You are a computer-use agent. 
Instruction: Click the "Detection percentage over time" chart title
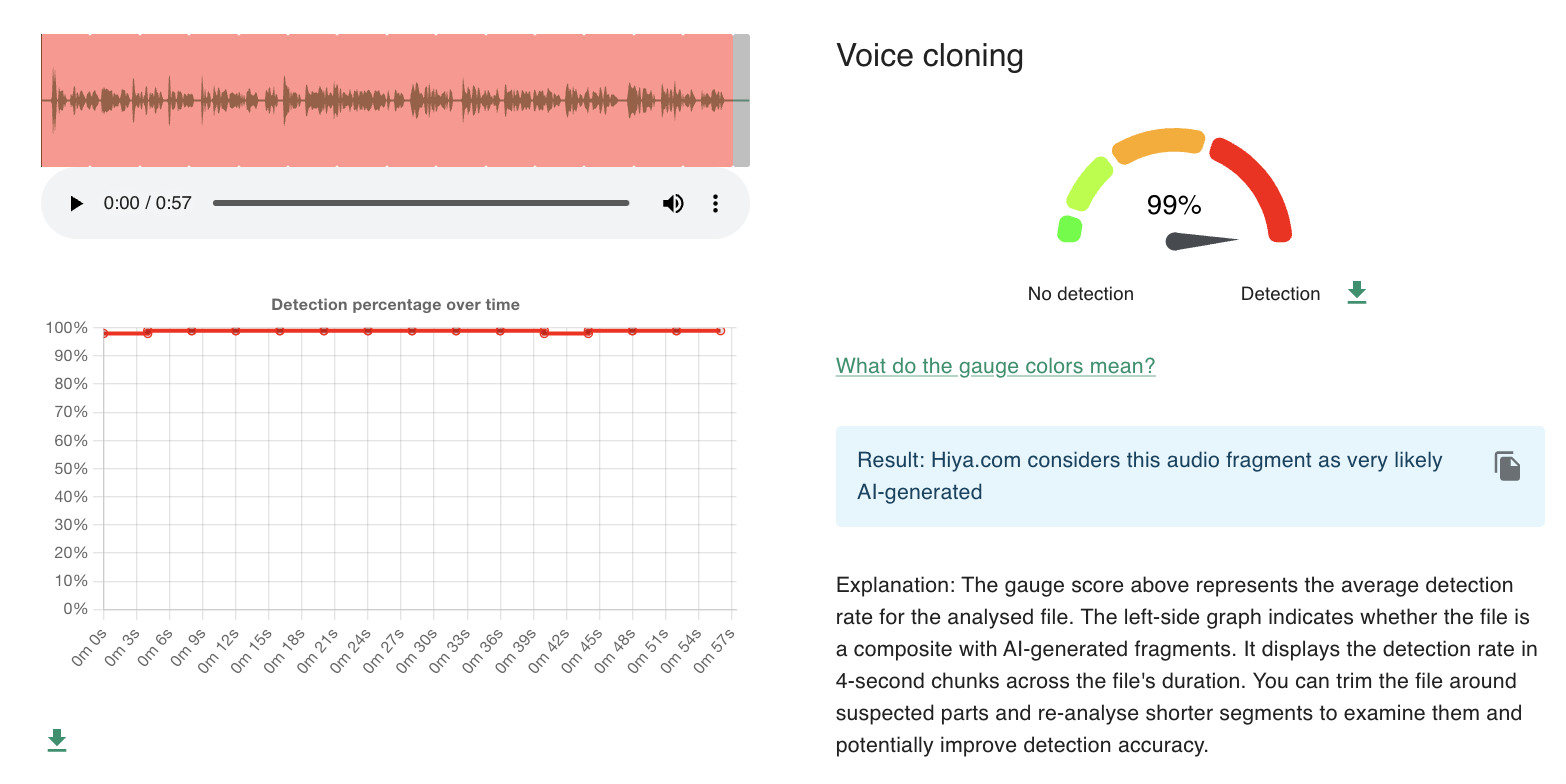coord(395,305)
